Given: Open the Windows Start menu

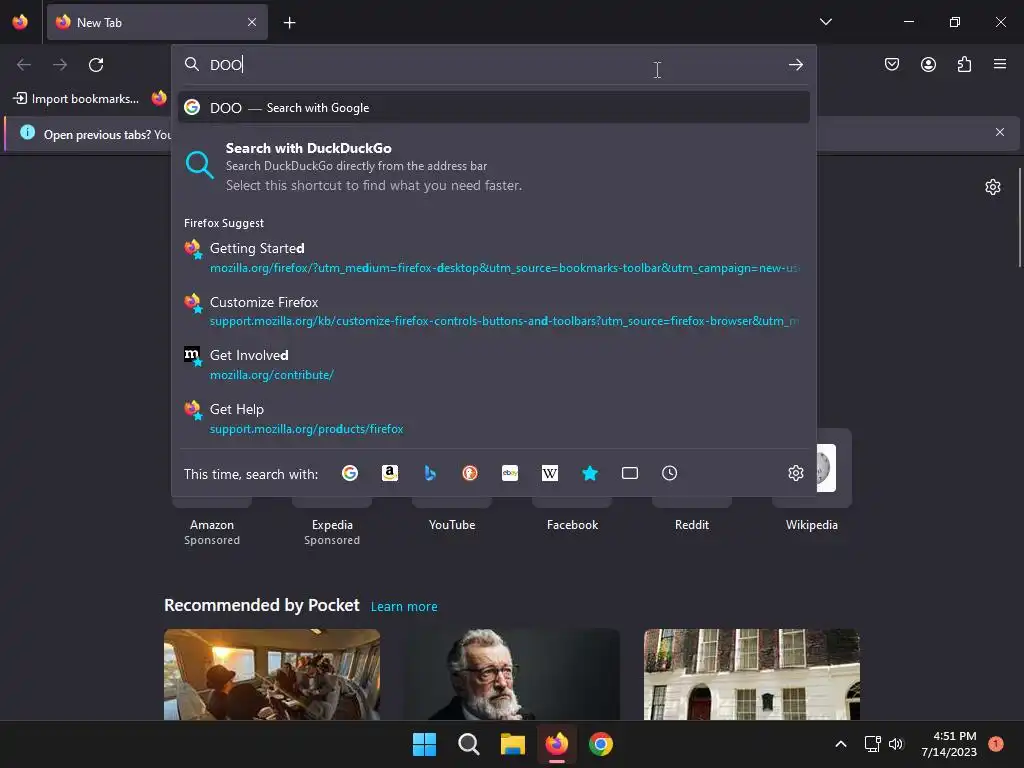Looking at the screenshot, I should 424,744.
